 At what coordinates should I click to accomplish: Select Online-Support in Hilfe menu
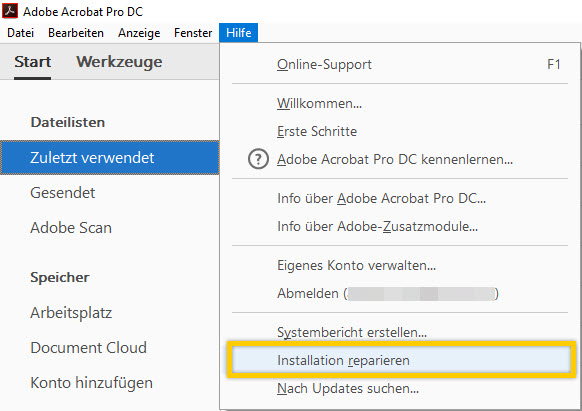(400, 64)
